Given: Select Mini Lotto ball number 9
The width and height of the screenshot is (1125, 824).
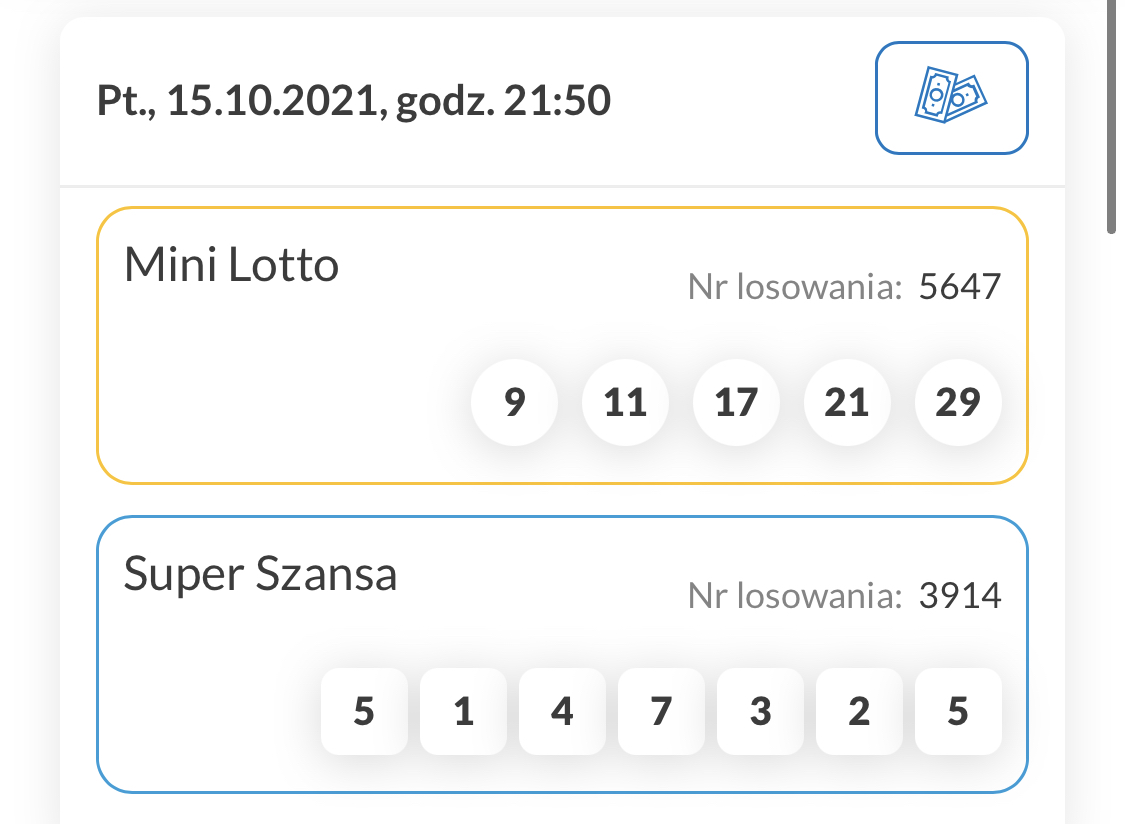Looking at the screenshot, I should (x=514, y=403).
